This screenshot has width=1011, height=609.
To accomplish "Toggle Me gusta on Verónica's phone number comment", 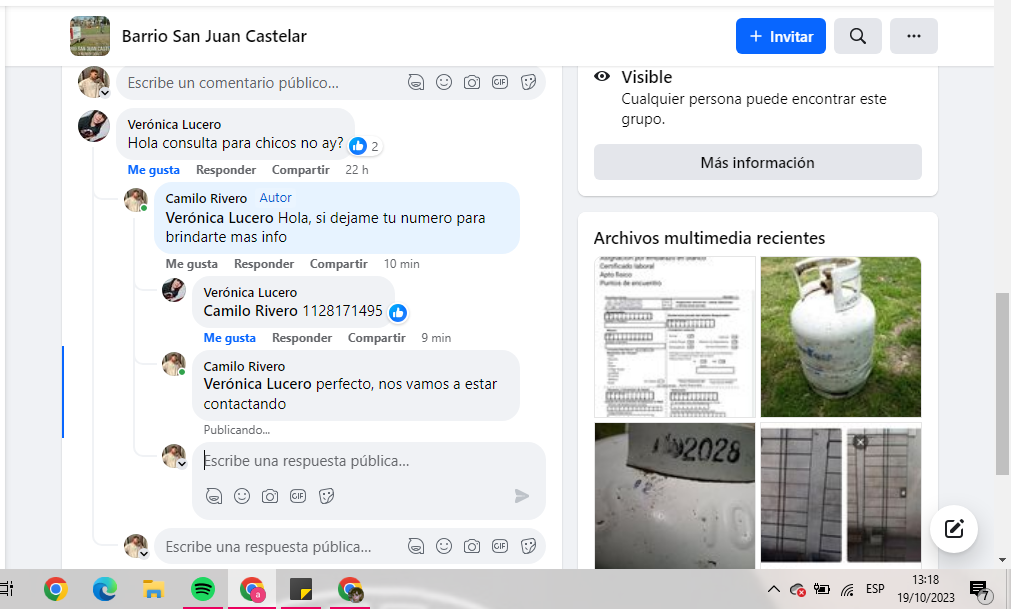I will pos(230,338).
